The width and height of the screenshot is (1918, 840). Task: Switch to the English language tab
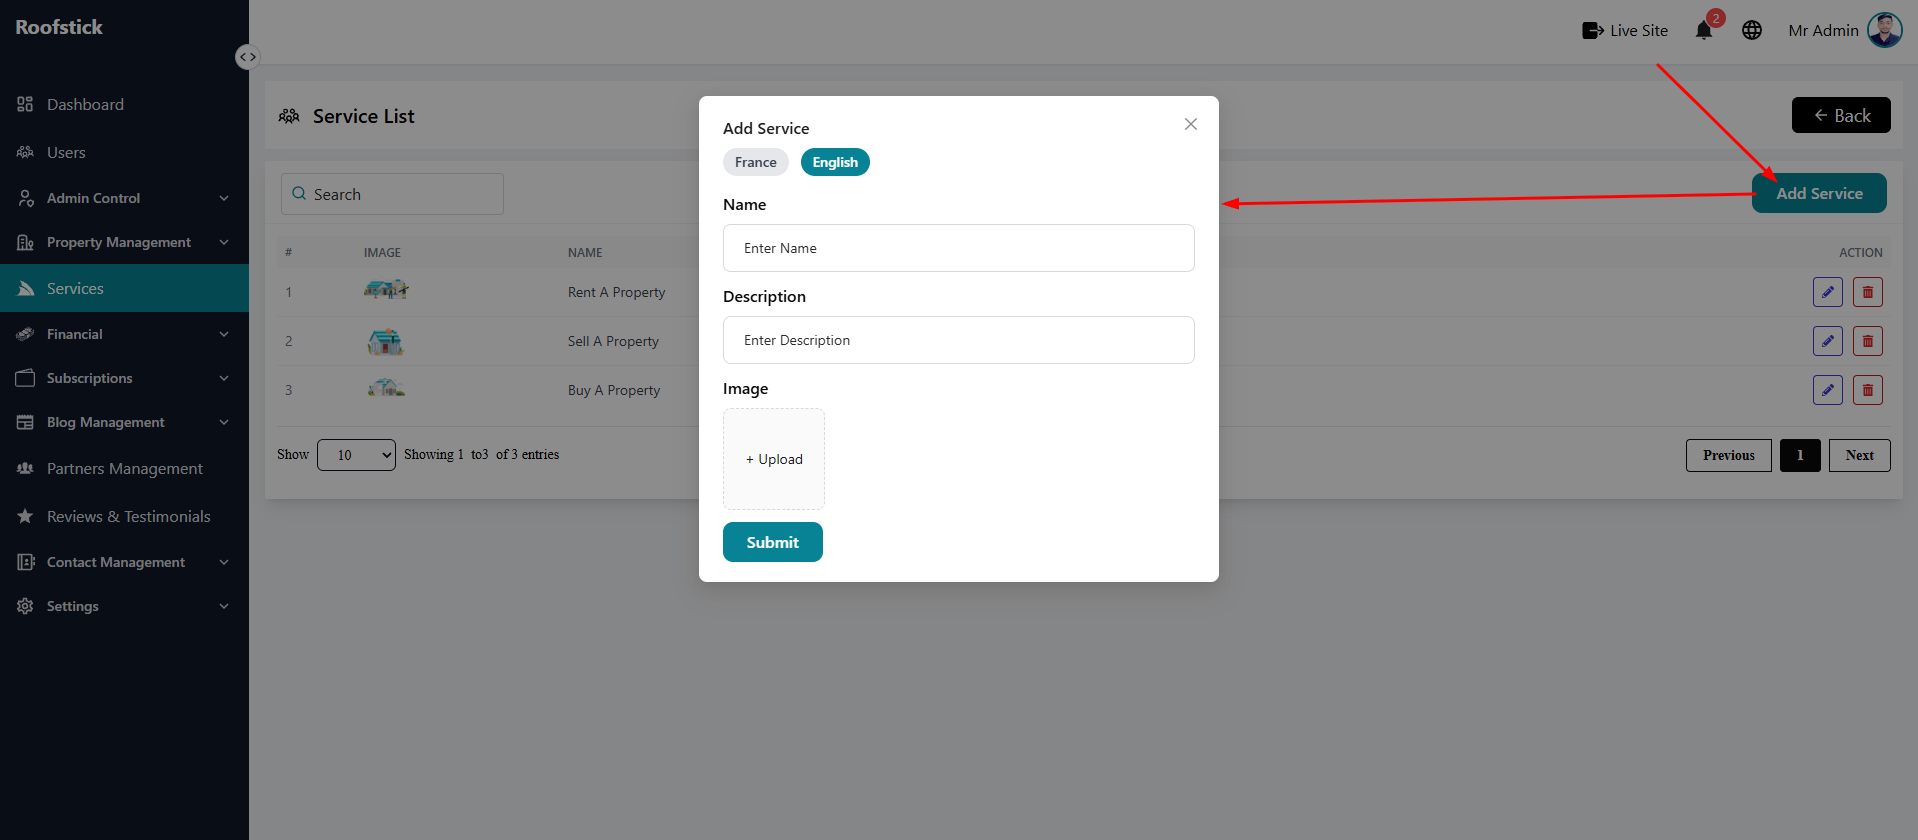835,162
